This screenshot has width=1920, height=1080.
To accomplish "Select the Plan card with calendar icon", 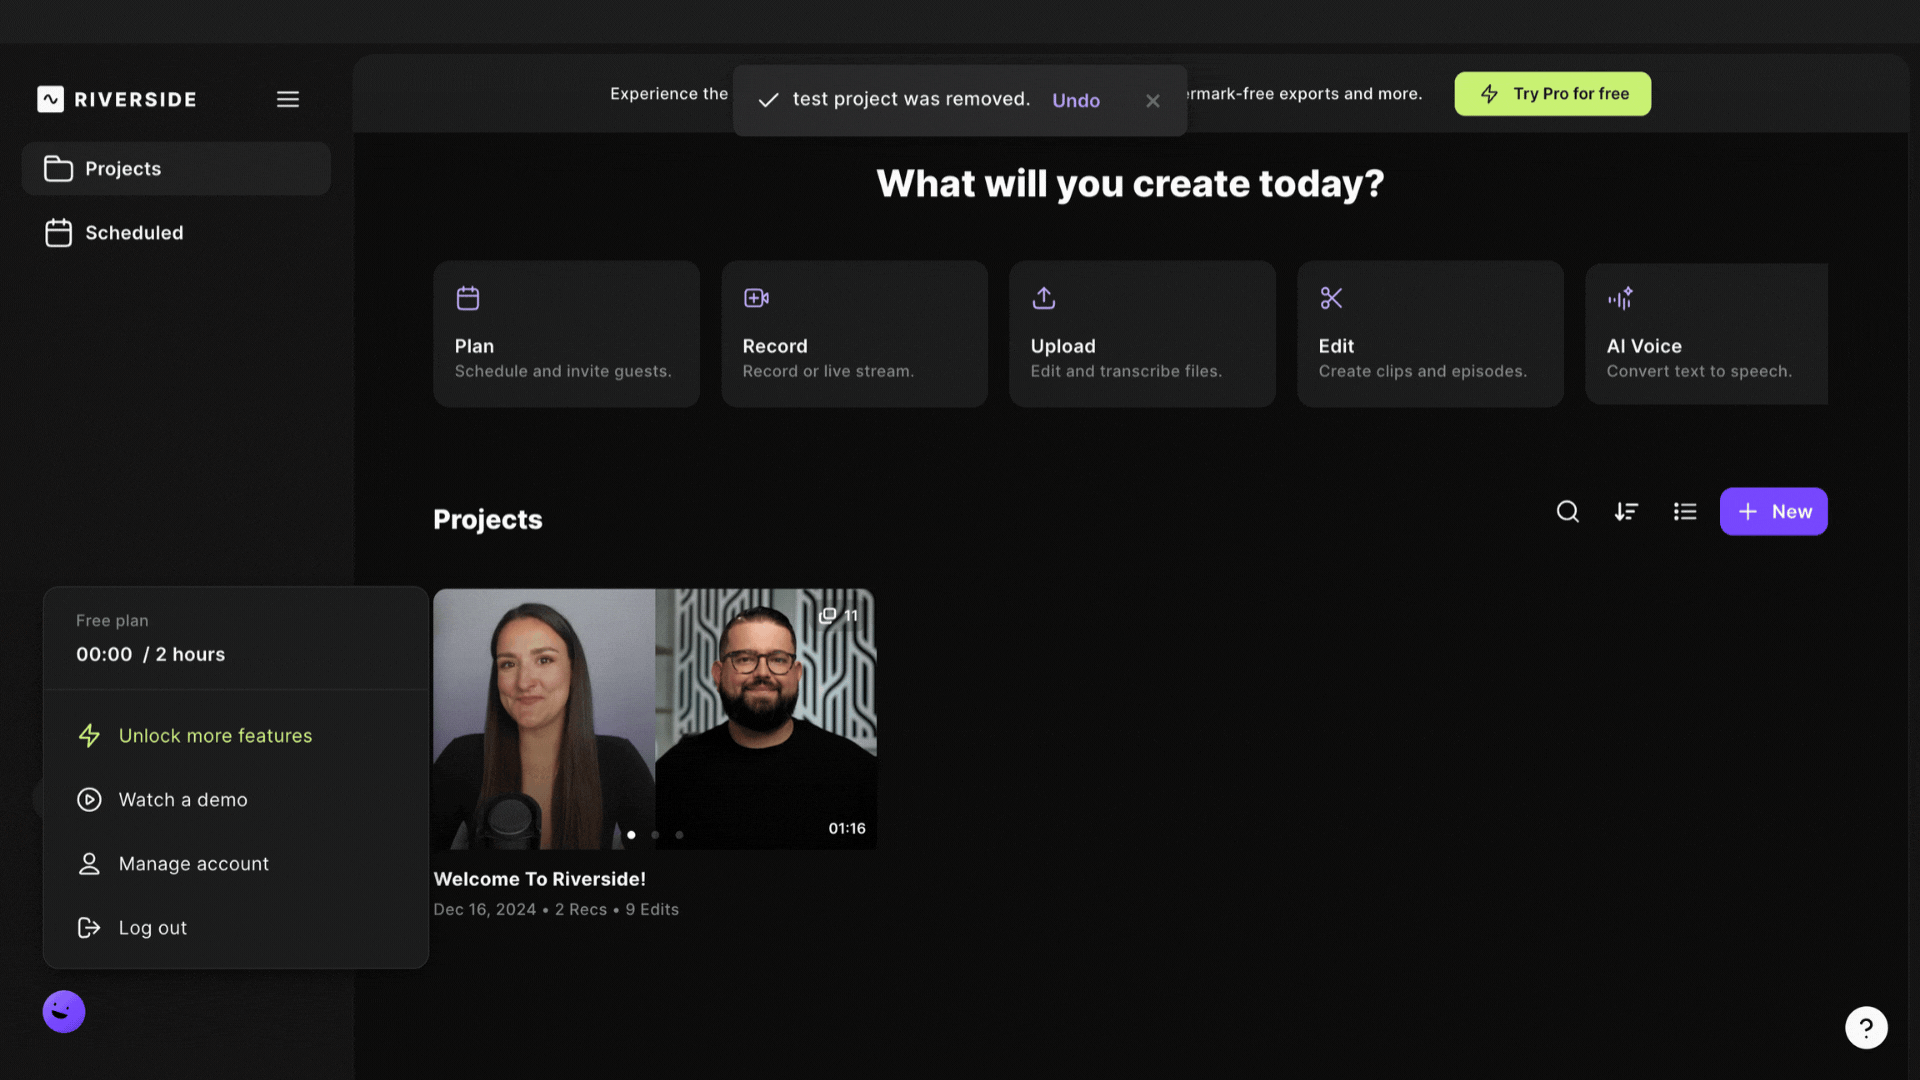I will (x=566, y=334).
